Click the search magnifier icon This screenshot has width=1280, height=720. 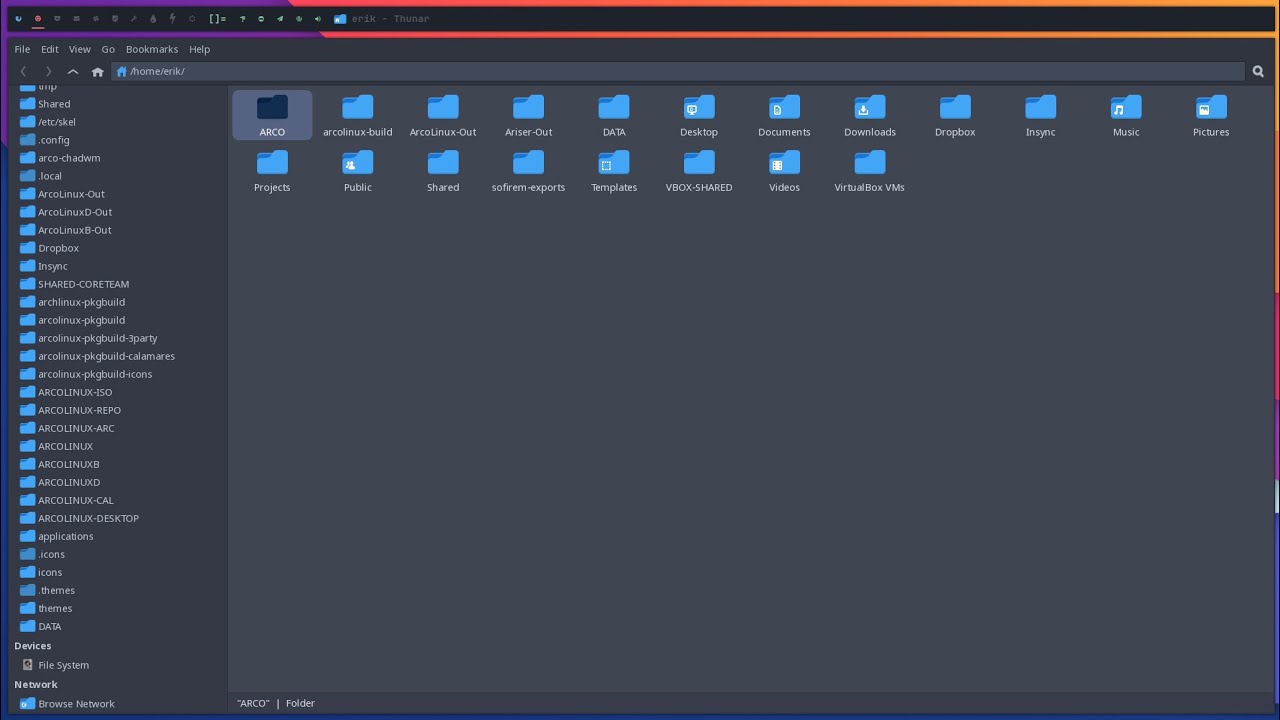point(1258,71)
